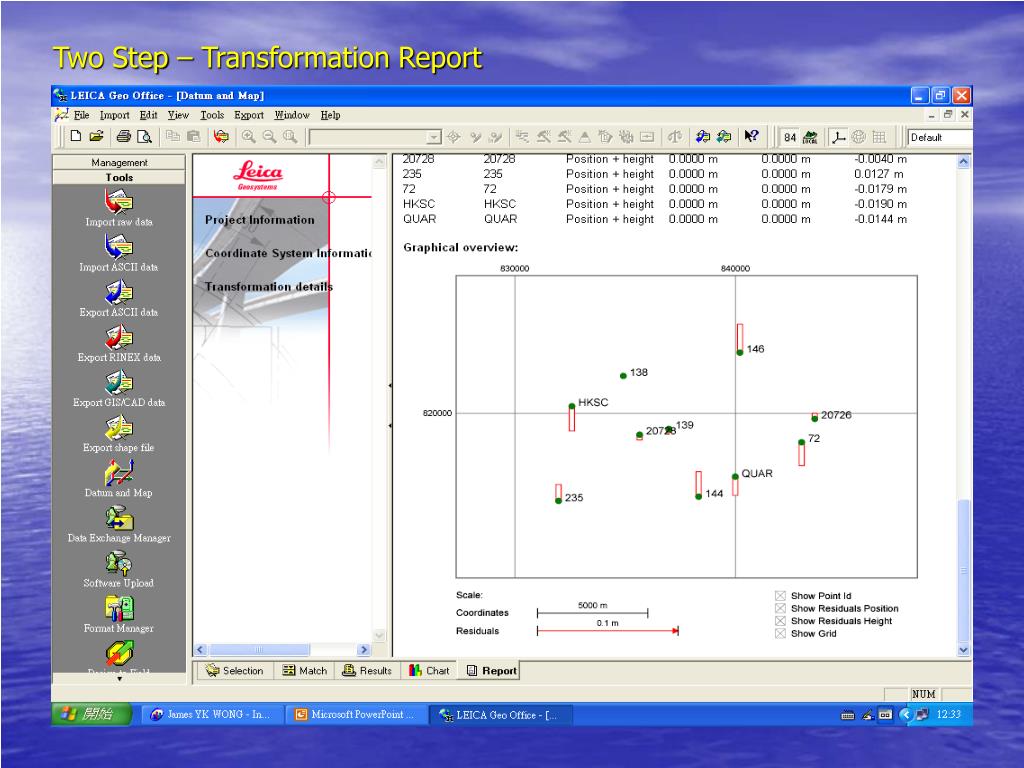Jump to the Coordinate System Information section
The image size is (1024, 768).
click(288, 253)
